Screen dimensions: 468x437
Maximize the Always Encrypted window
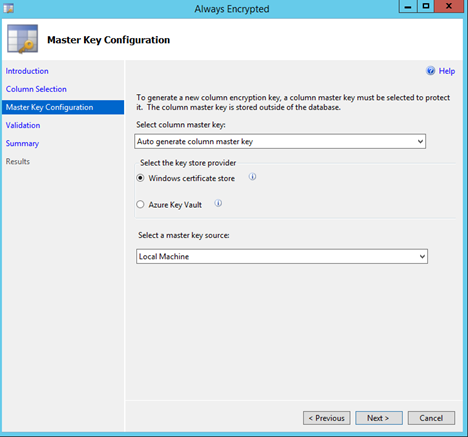(426, 6)
